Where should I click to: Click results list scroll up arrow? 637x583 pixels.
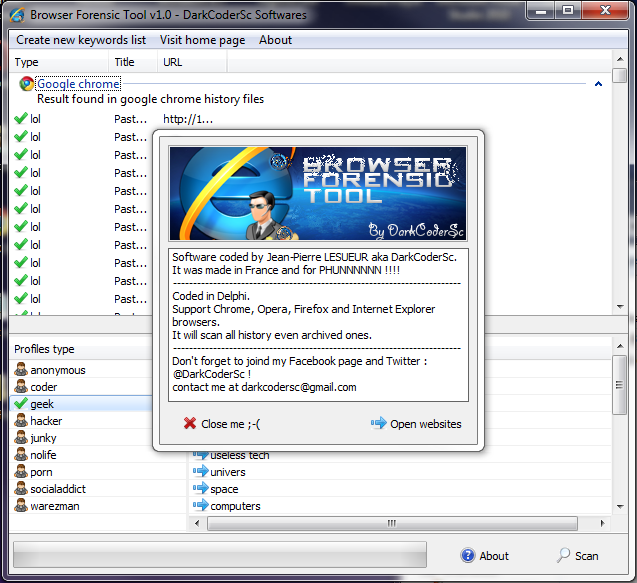pos(620,59)
